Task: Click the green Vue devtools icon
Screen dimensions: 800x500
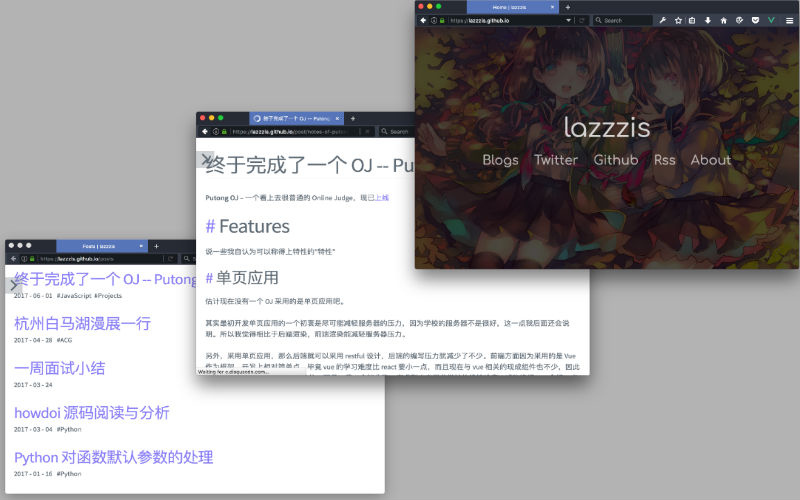Action: [x=771, y=20]
